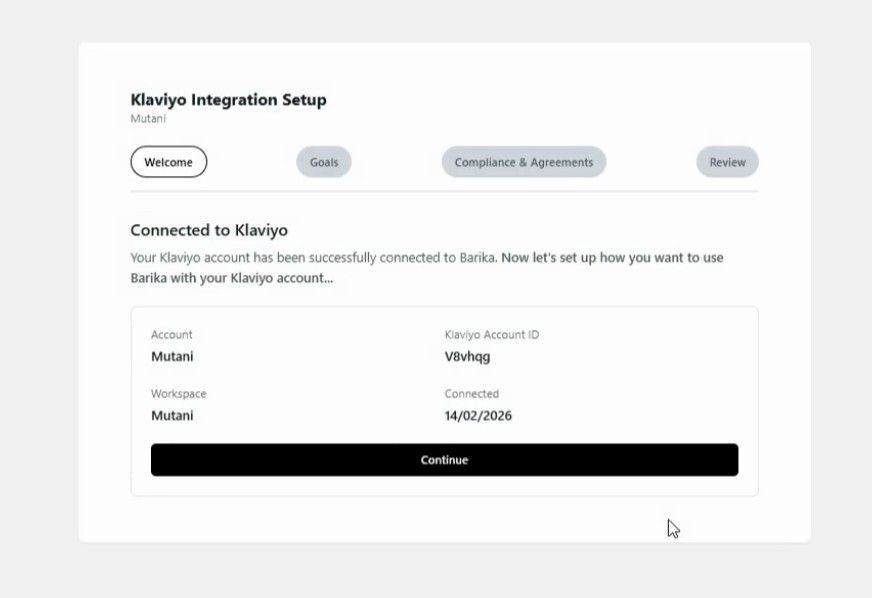Go to the Review step
The height and width of the screenshot is (598, 872).
click(x=727, y=162)
